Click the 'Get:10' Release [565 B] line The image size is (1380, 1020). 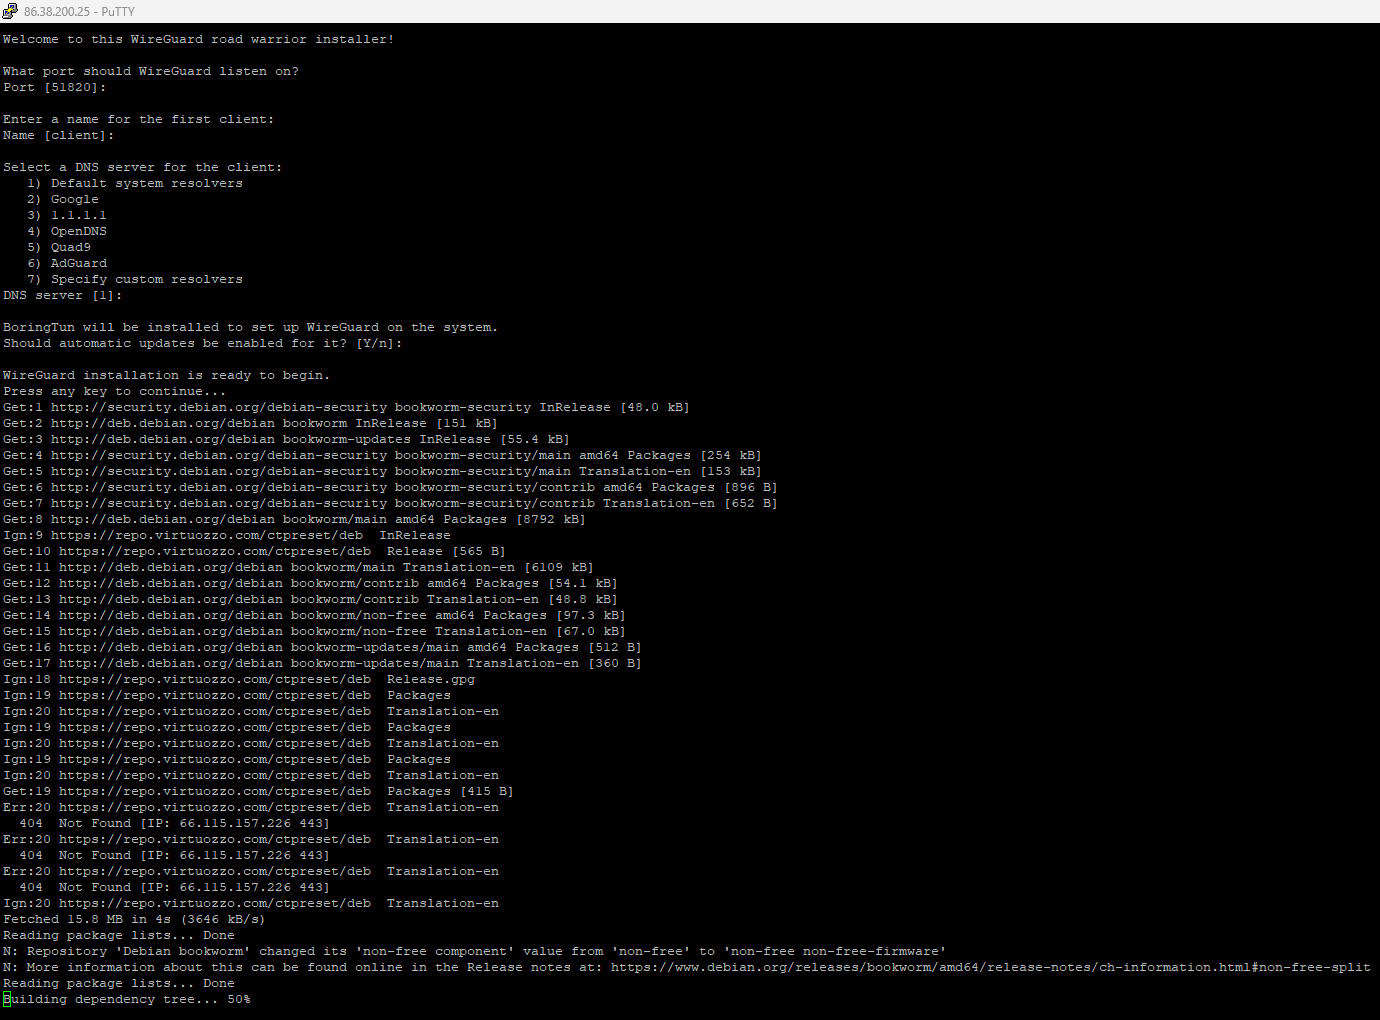254,551
